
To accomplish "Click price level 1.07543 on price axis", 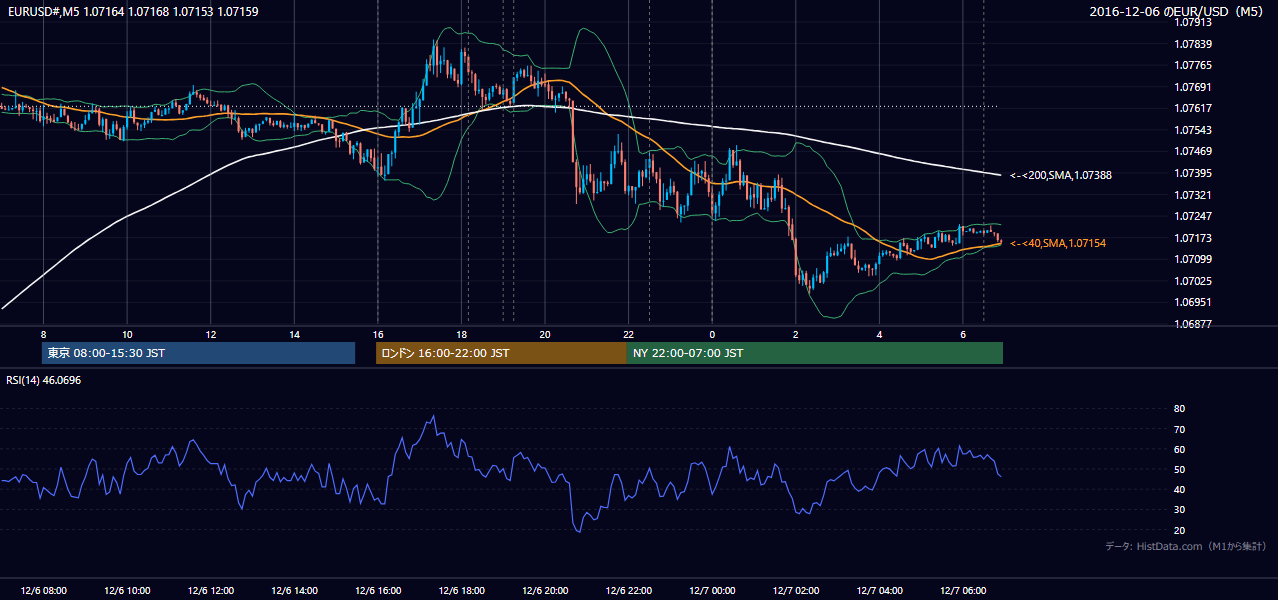I will tap(1194, 130).
